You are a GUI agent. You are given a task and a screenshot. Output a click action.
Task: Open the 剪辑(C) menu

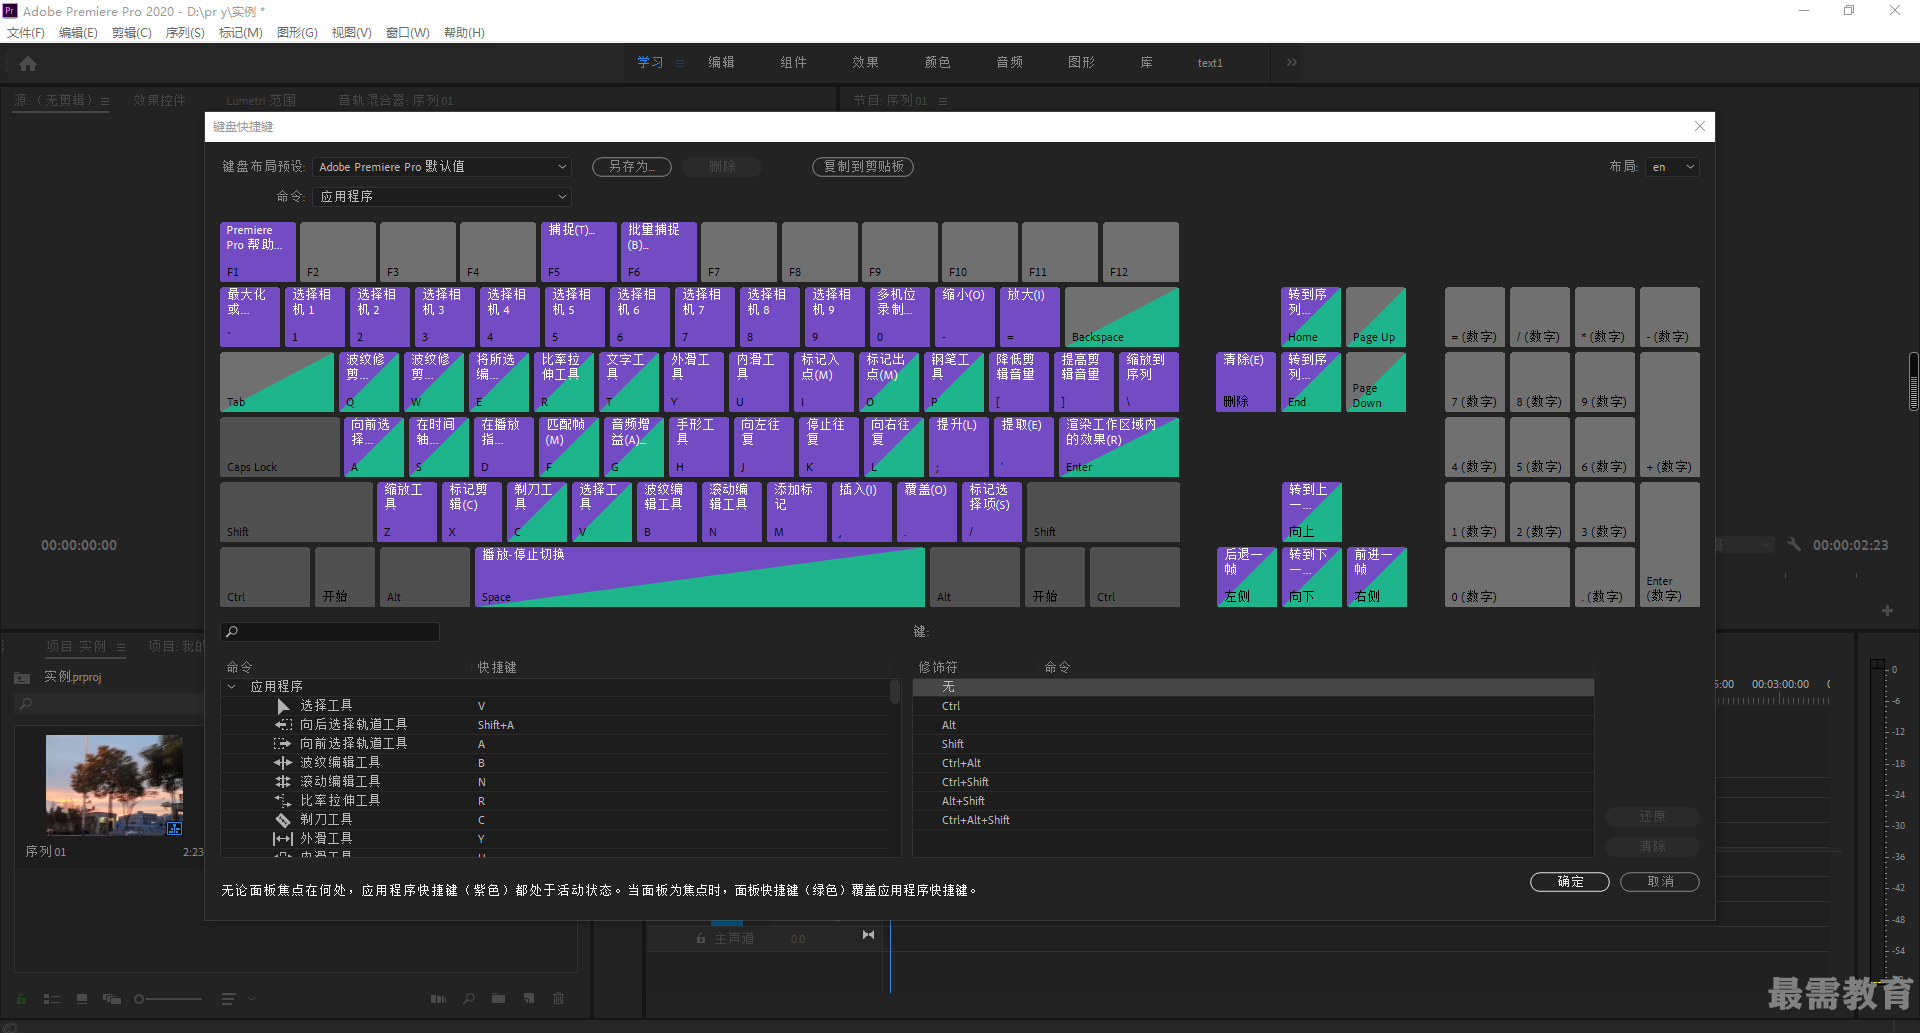click(x=131, y=33)
